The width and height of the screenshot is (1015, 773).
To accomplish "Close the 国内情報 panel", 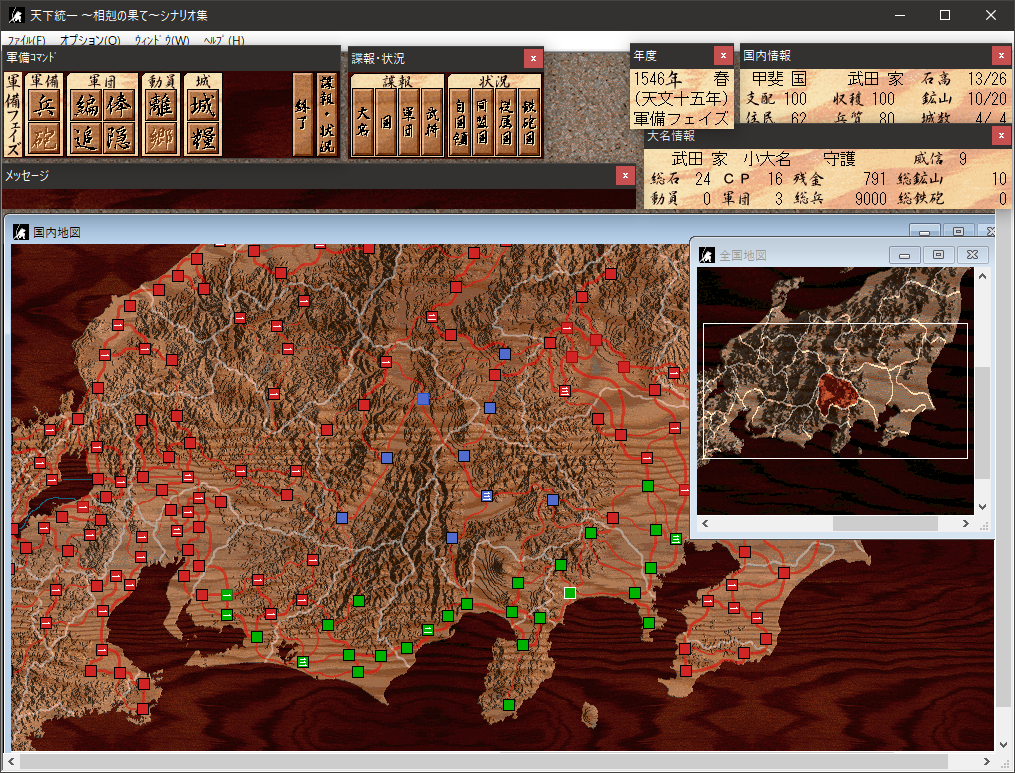I will [1001, 56].
